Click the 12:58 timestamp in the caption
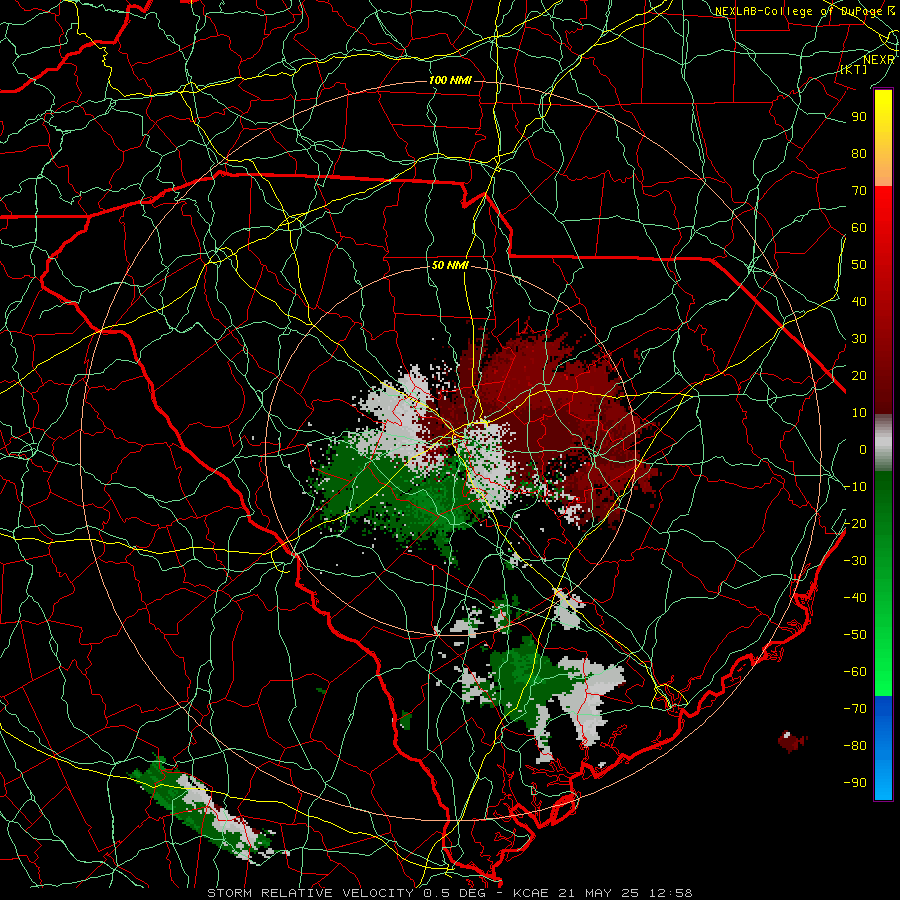Screen dimensions: 900x900 tap(671, 893)
